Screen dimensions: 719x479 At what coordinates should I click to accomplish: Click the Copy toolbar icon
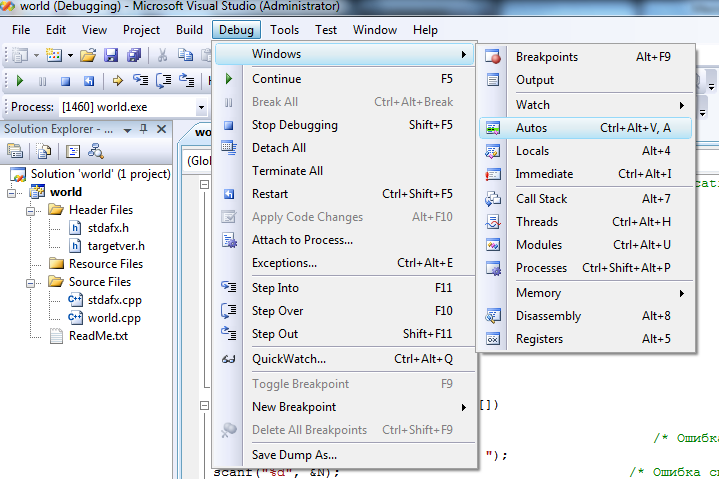pyautogui.click(x=185, y=55)
